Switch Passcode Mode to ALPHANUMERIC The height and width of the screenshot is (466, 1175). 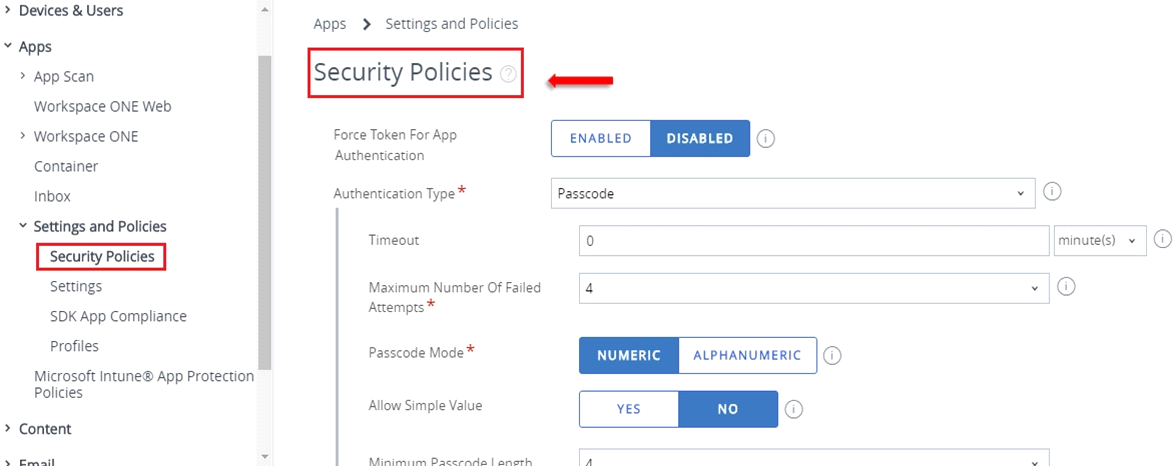[x=747, y=355]
